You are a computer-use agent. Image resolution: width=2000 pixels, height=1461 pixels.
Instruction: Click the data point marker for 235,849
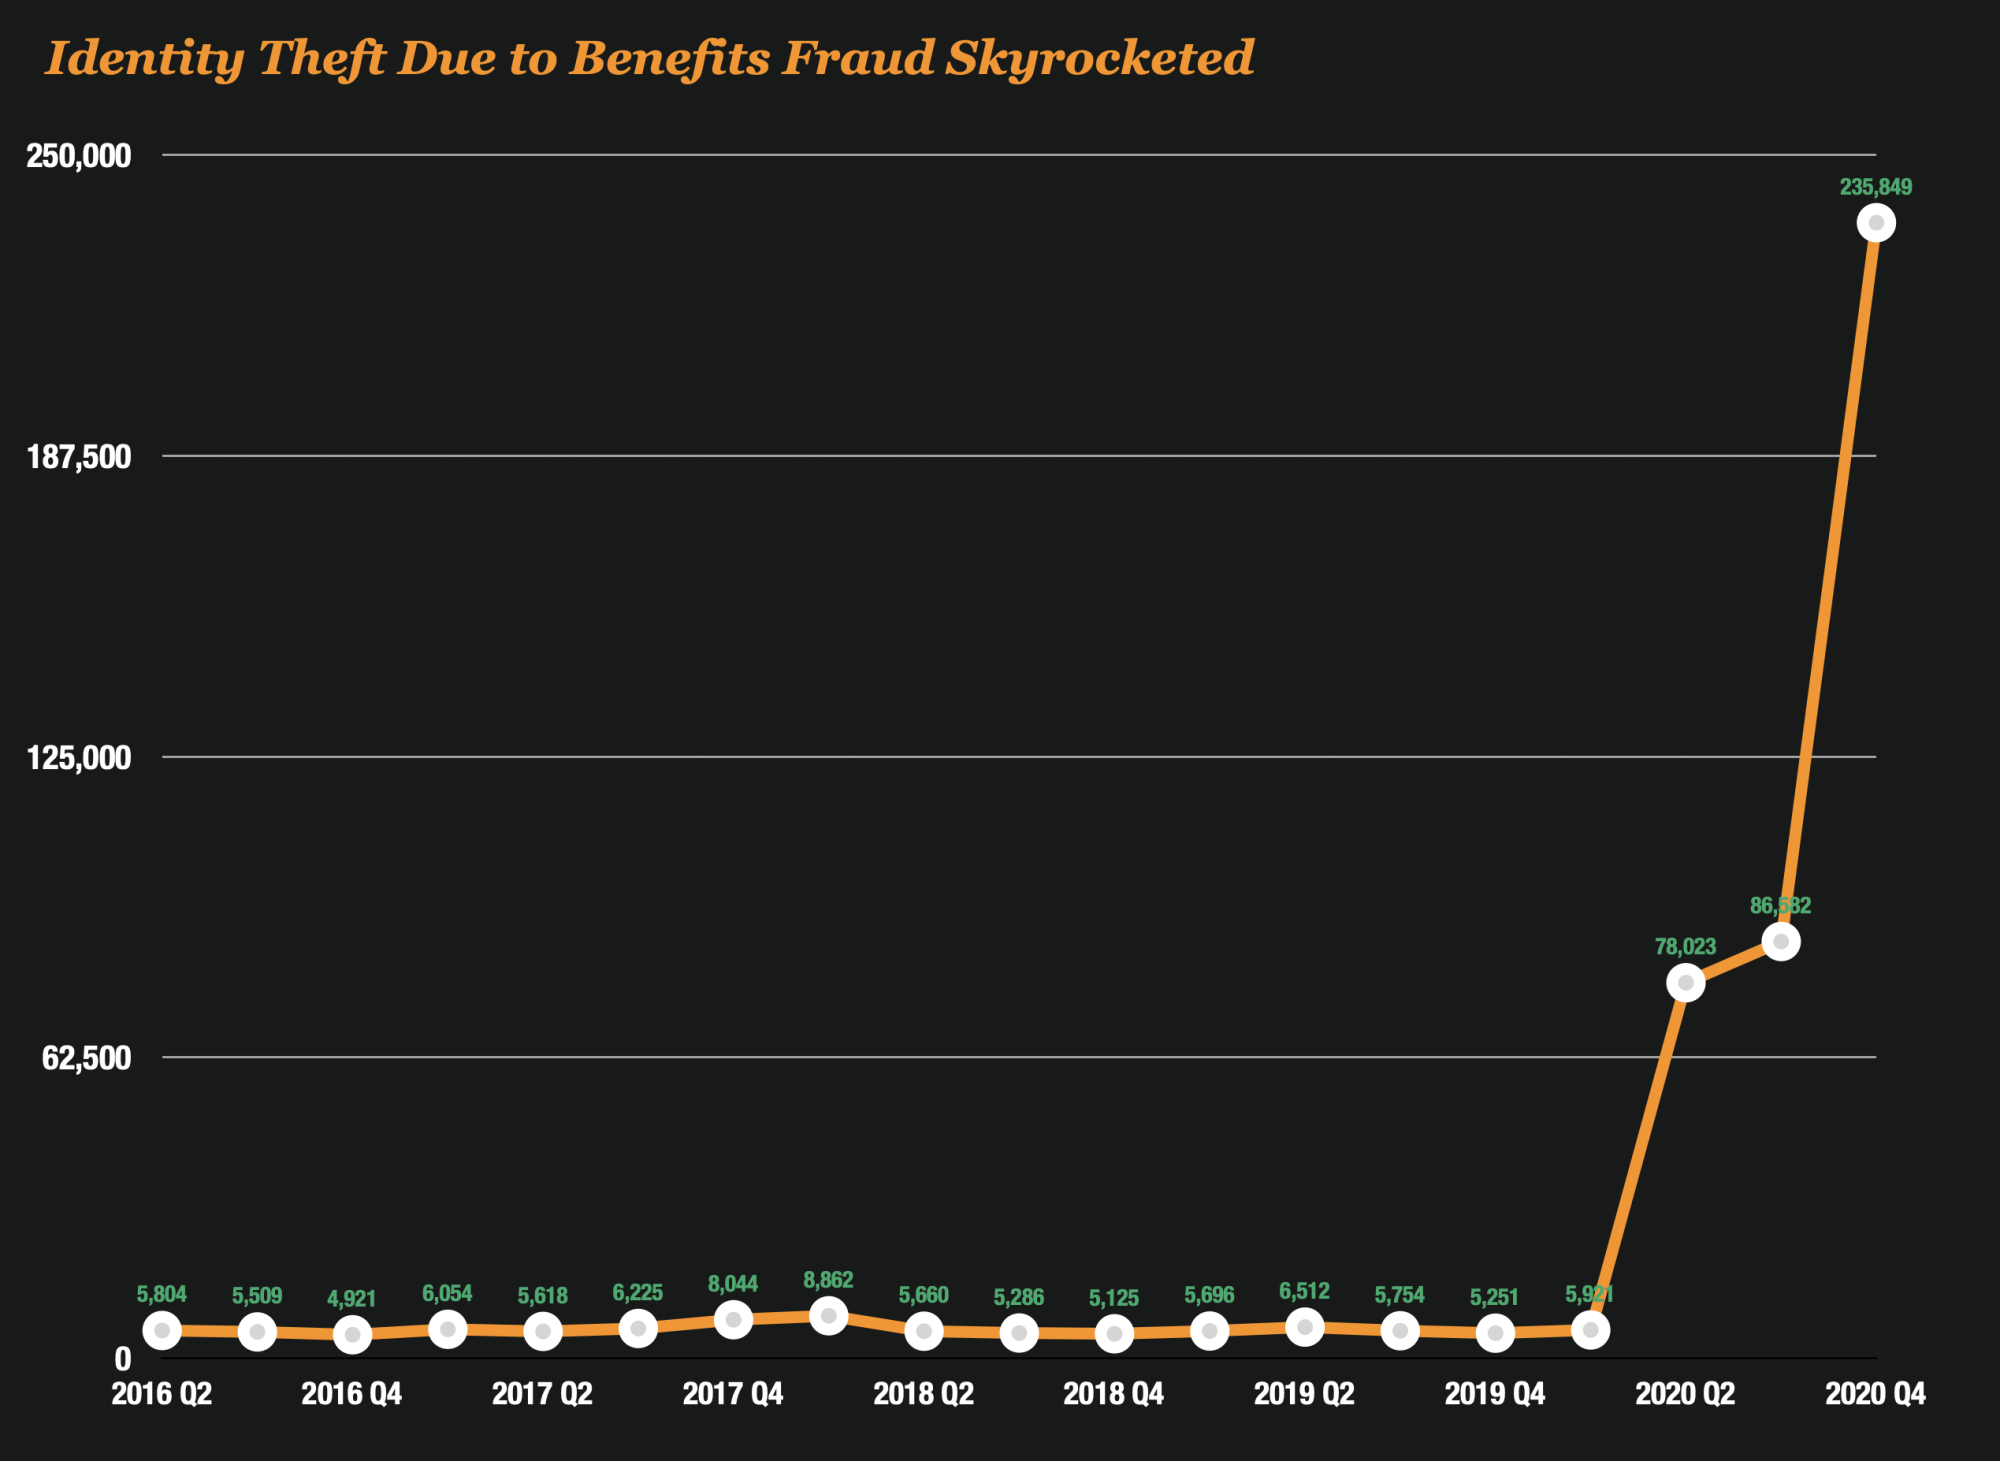(1876, 223)
